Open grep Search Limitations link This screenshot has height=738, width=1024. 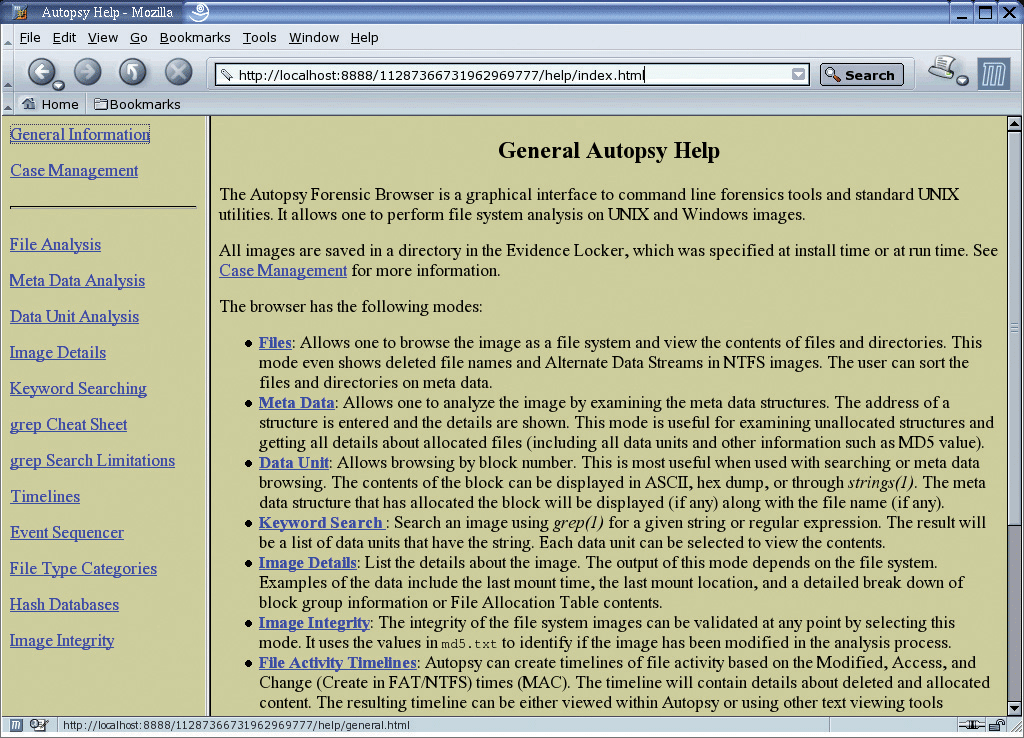(92, 460)
